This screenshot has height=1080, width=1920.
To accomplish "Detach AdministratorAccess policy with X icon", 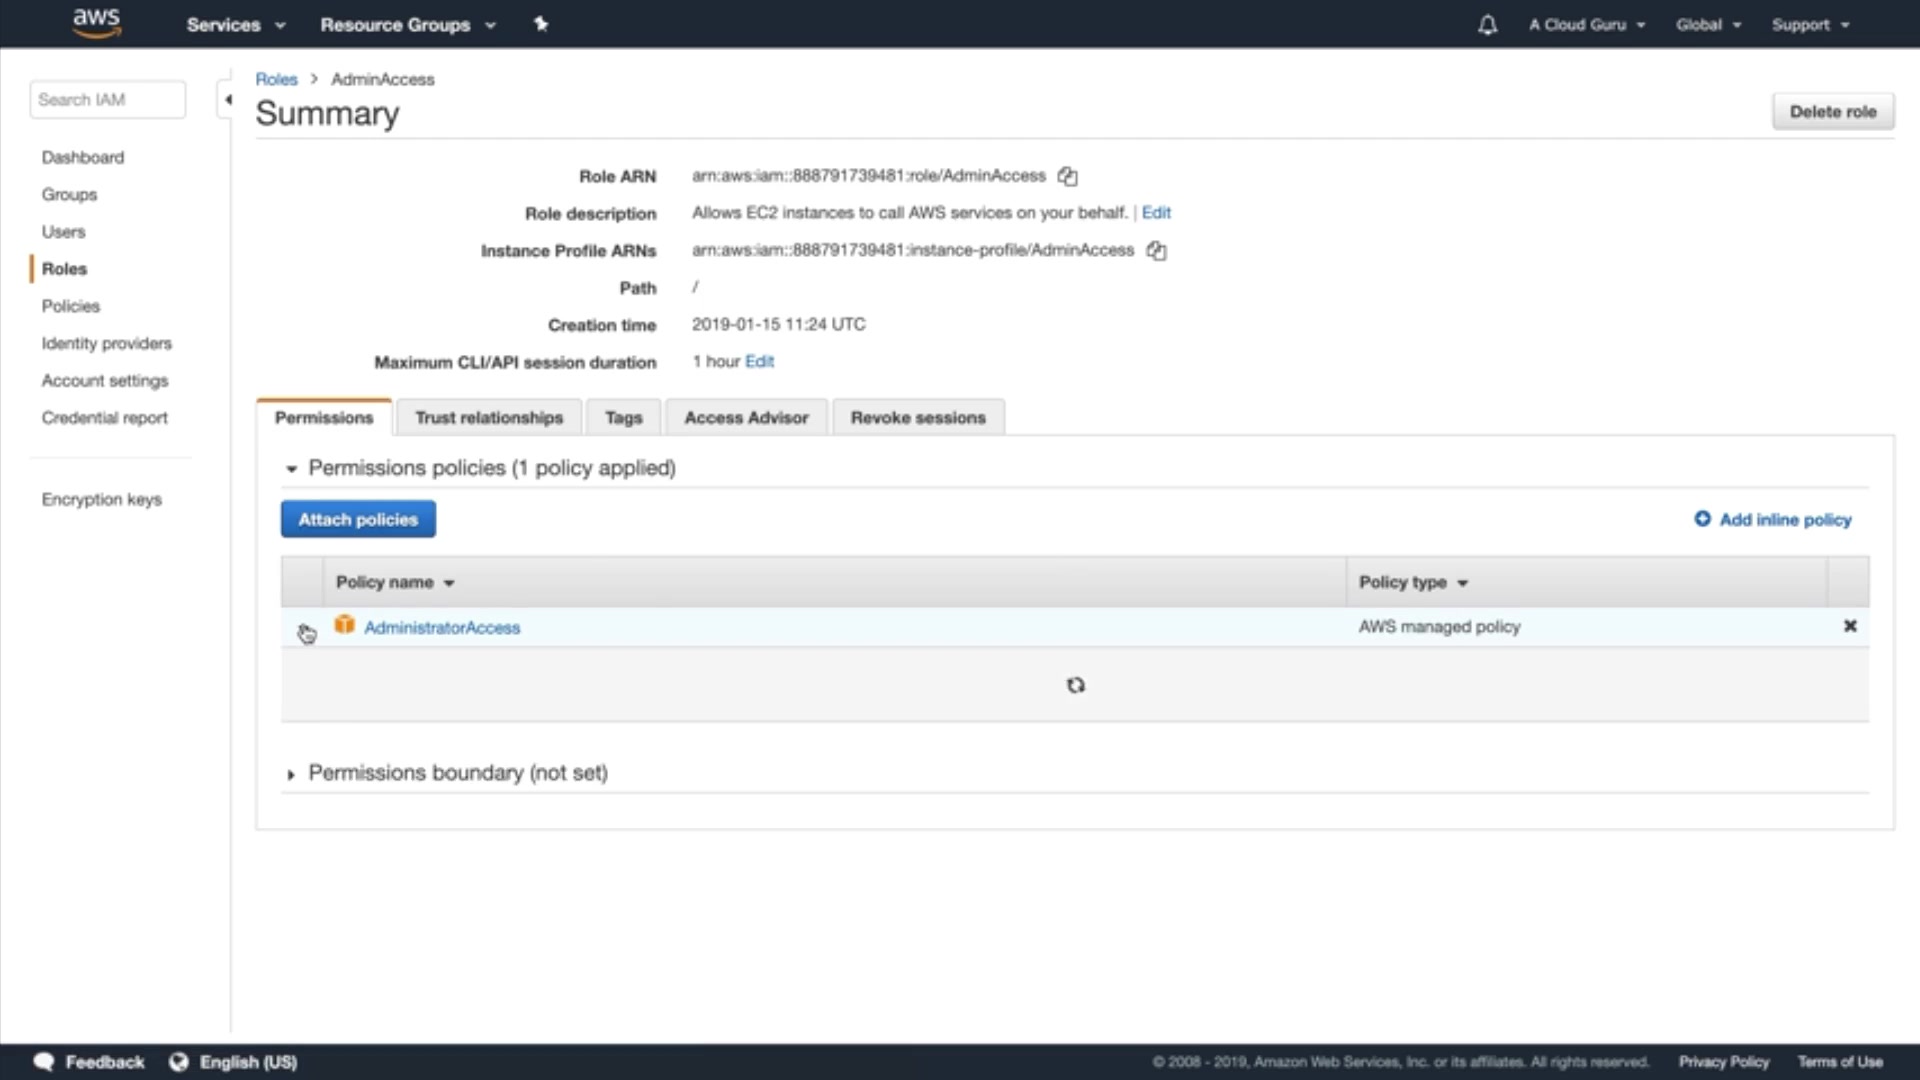I will click(1849, 626).
